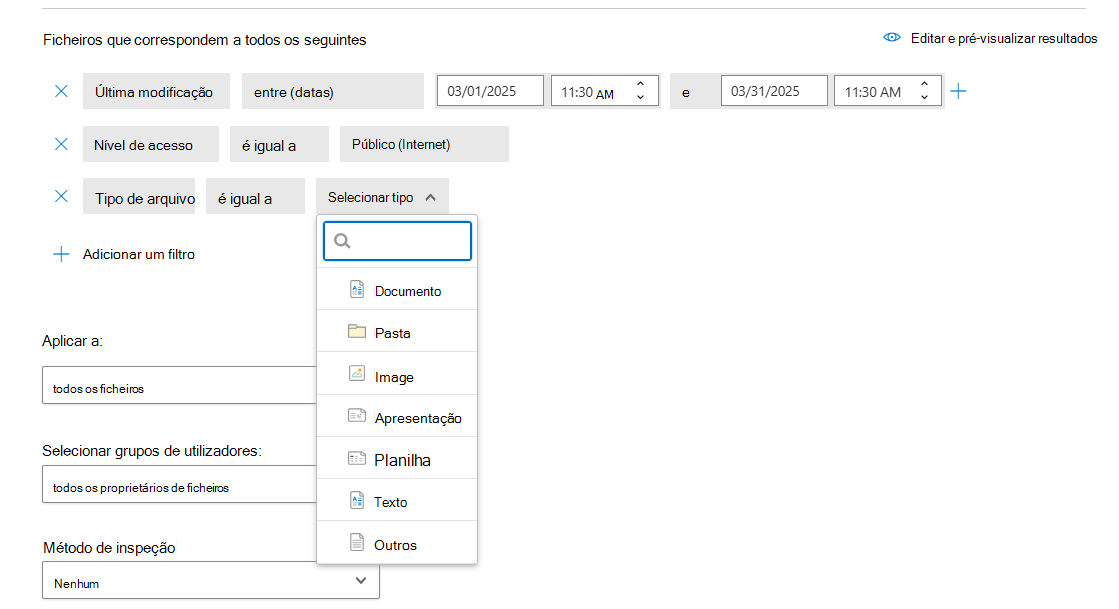Pick Outros in the type dropdown
Screen dimensions: 1119x609
coord(395,545)
